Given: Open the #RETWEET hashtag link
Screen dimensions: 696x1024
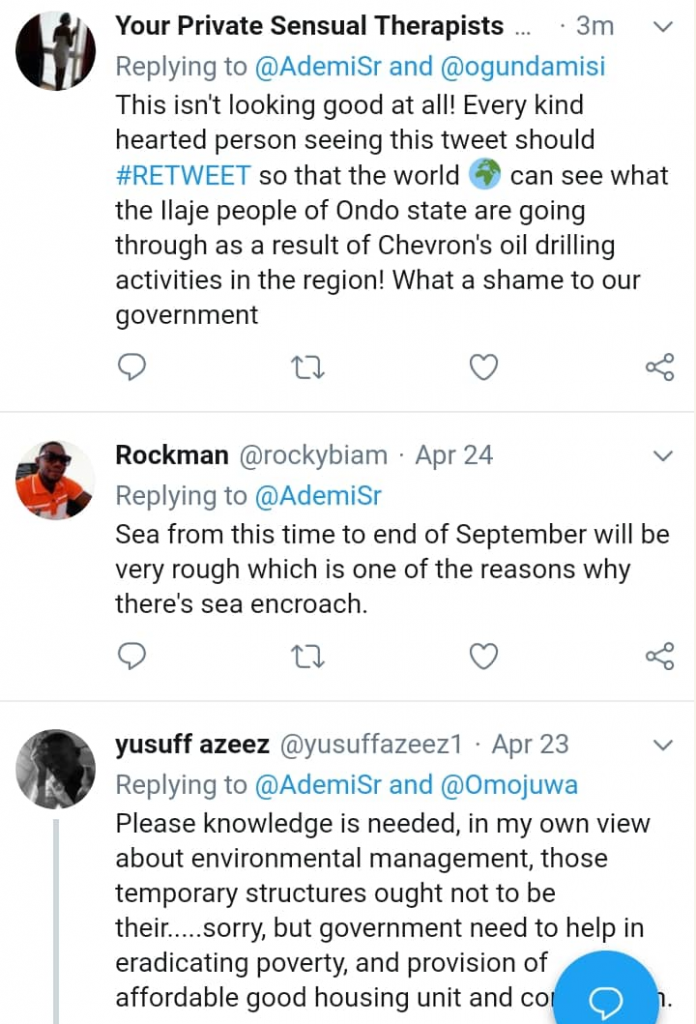Looking at the screenshot, I should (184, 176).
